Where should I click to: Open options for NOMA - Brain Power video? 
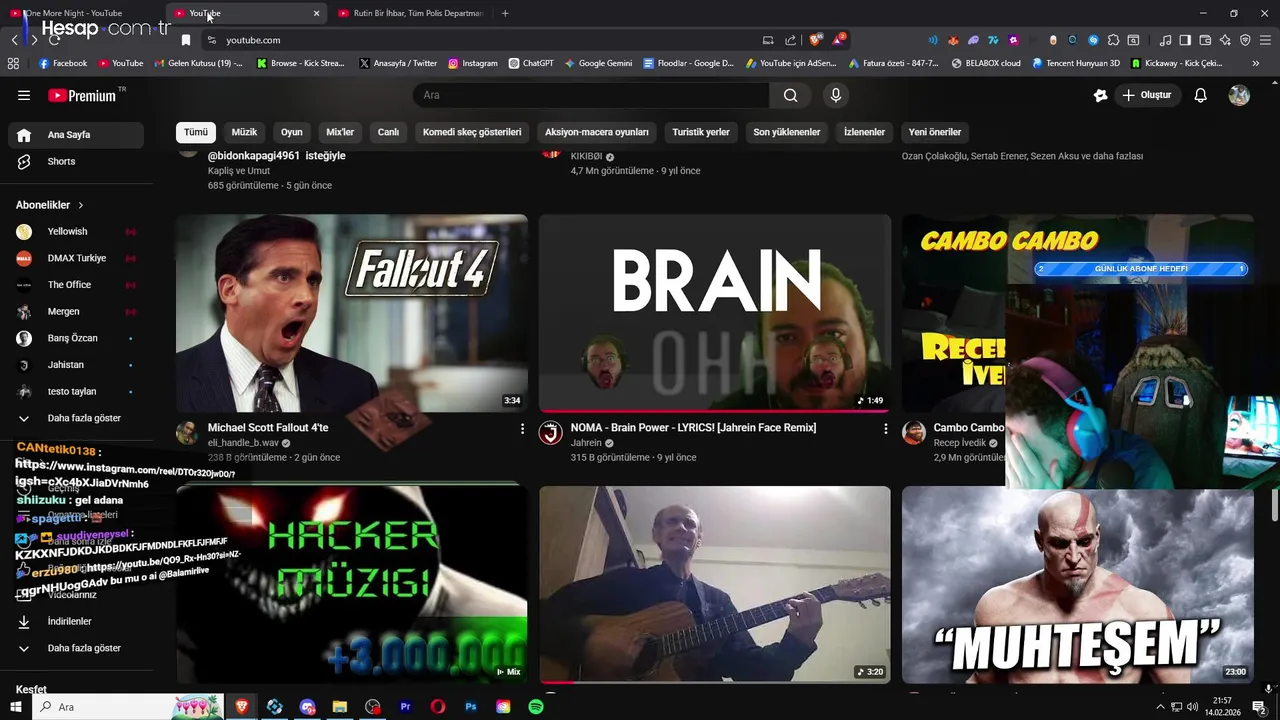[x=885, y=428]
